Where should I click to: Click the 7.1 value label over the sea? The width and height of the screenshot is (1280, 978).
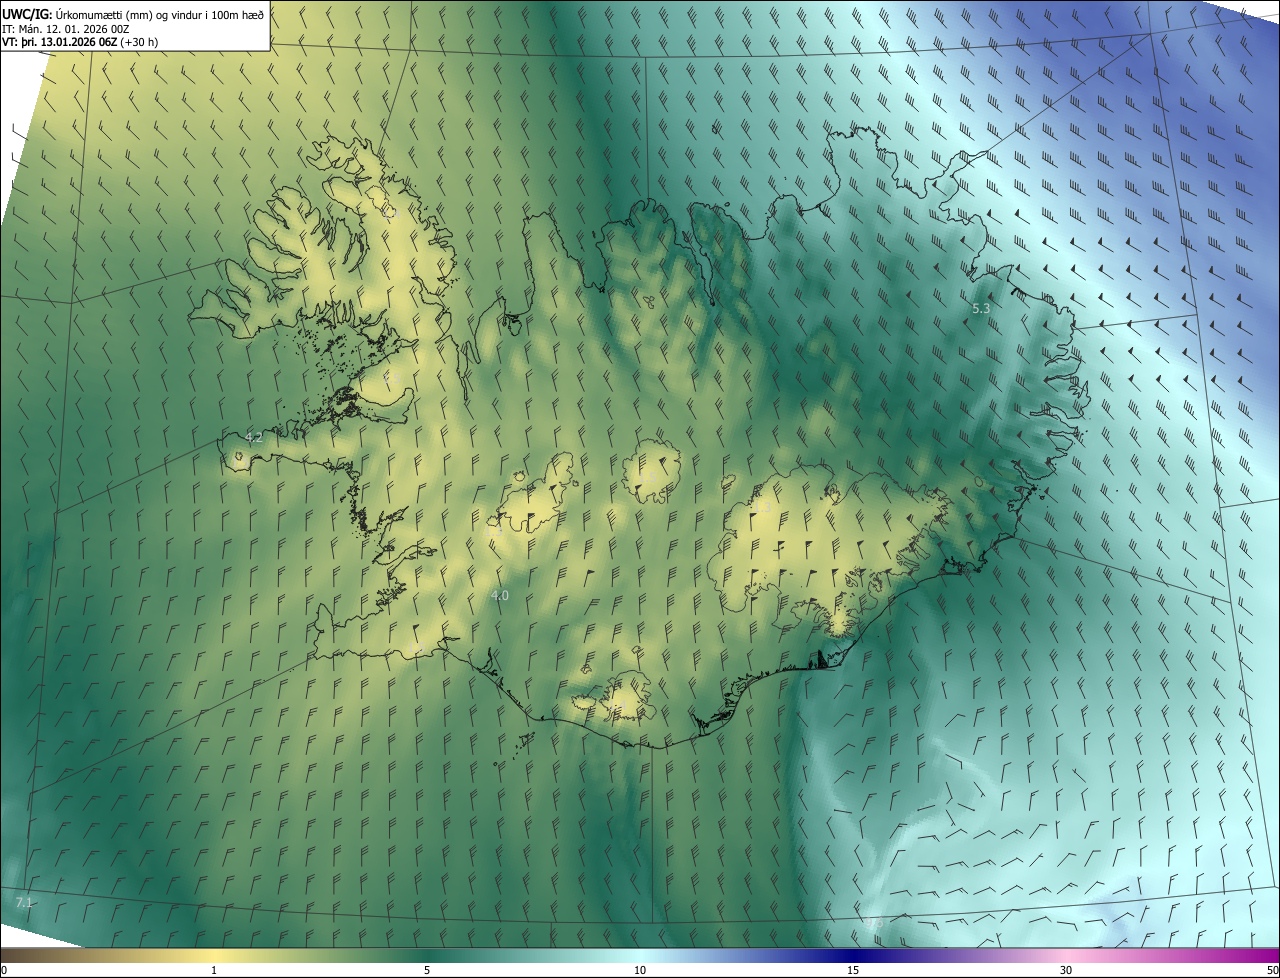pyautogui.click(x=25, y=903)
